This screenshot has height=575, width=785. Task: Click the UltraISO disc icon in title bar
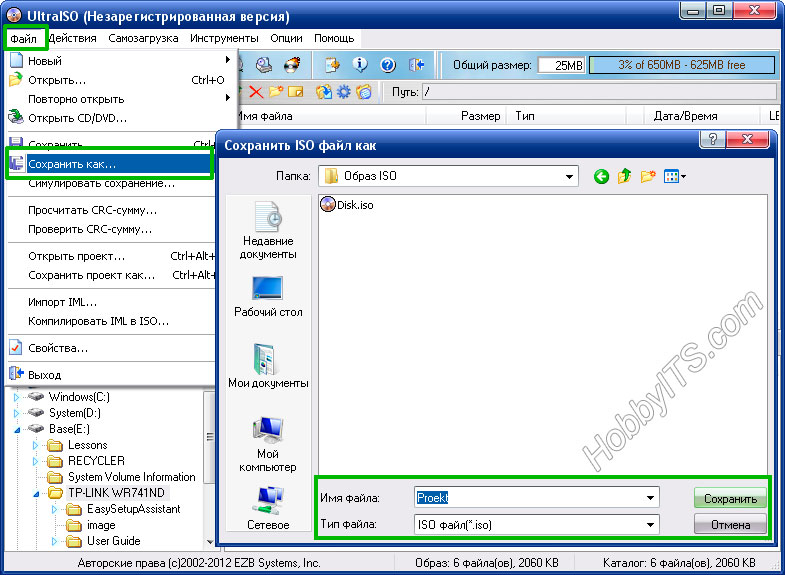coord(15,16)
